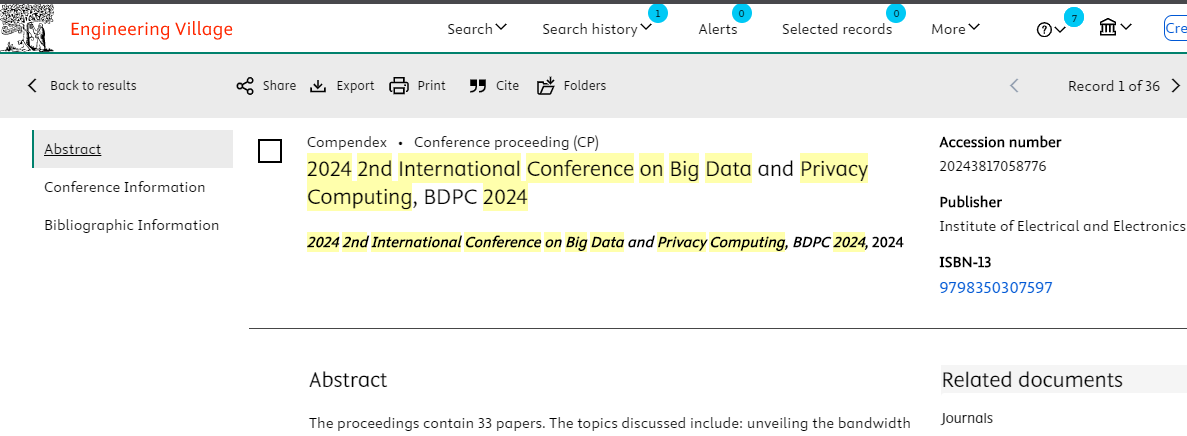This screenshot has width=1187, height=436.
Task: Click the Abstract heading above the summary
Action: (348, 379)
